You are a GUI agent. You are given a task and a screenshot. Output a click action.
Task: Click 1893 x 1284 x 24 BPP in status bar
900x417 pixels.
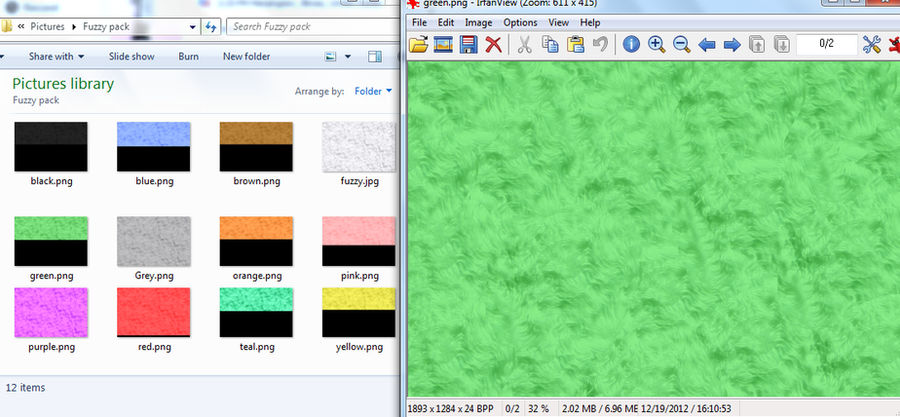click(x=450, y=409)
